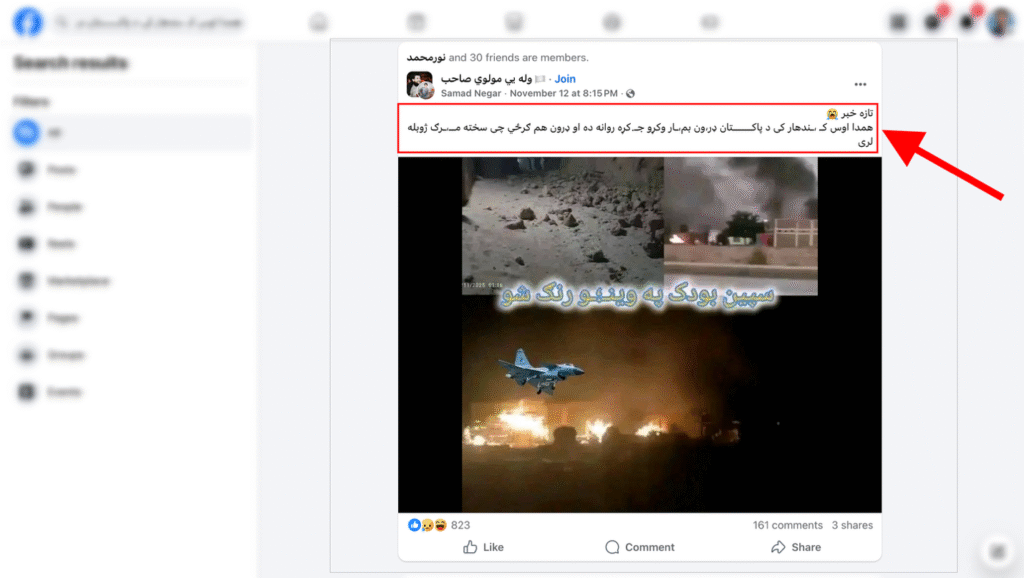Open the account profile picture menu

pyautogui.click(x=1000, y=22)
